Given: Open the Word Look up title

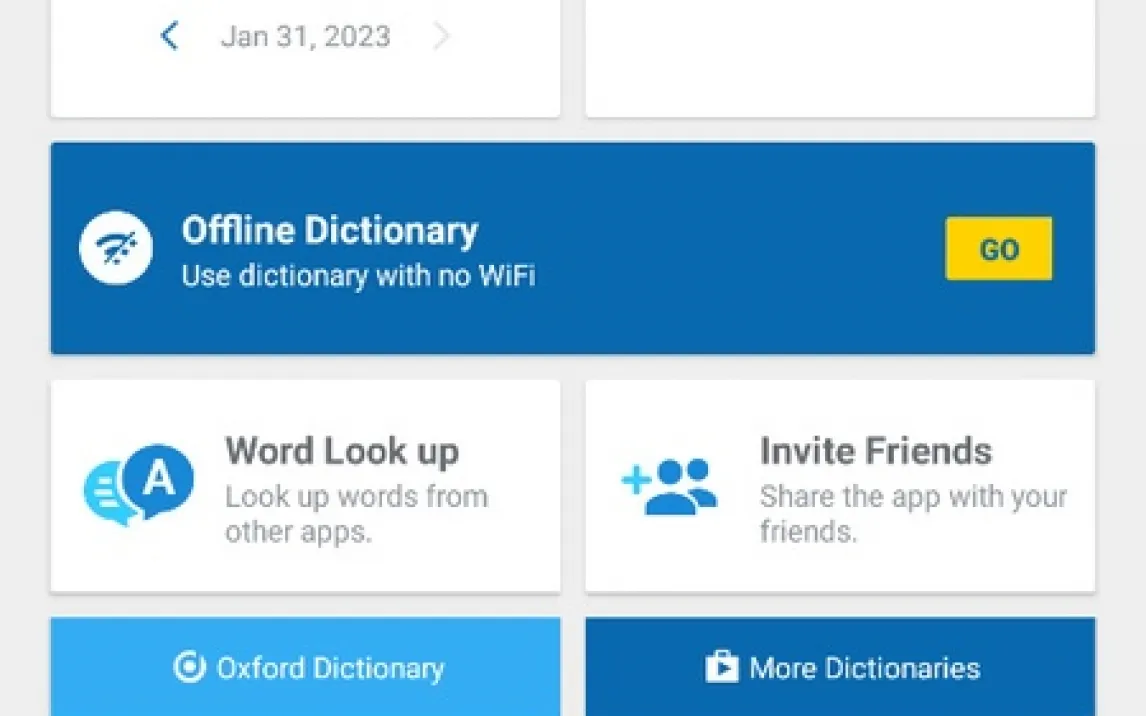Looking at the screenshot, I should click(341, 451).
